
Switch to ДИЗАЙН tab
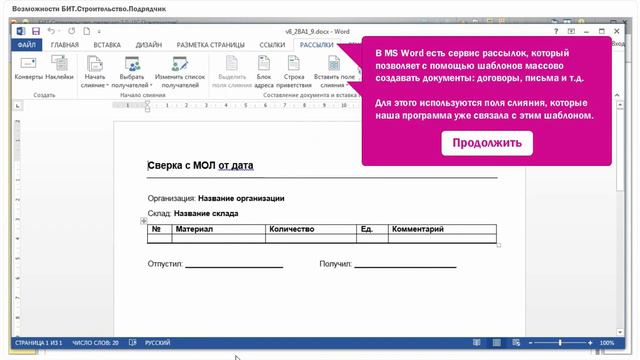[149, 45]
